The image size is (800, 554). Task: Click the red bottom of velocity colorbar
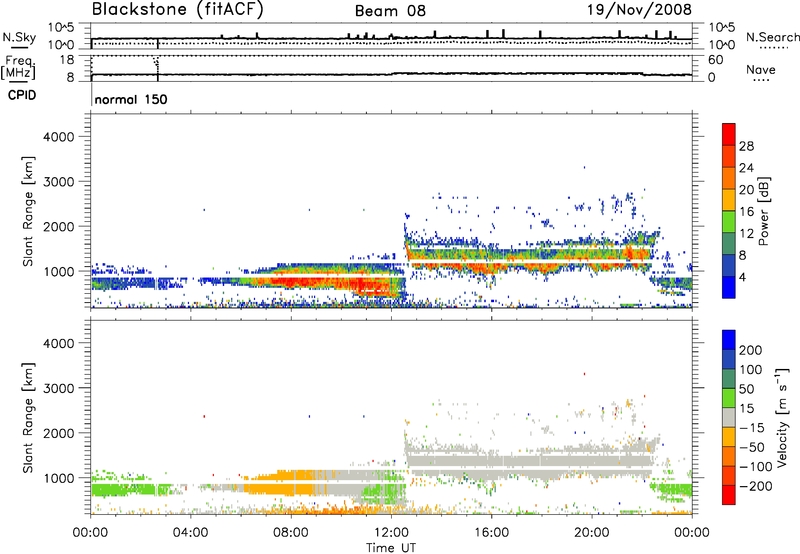[729, 495]
